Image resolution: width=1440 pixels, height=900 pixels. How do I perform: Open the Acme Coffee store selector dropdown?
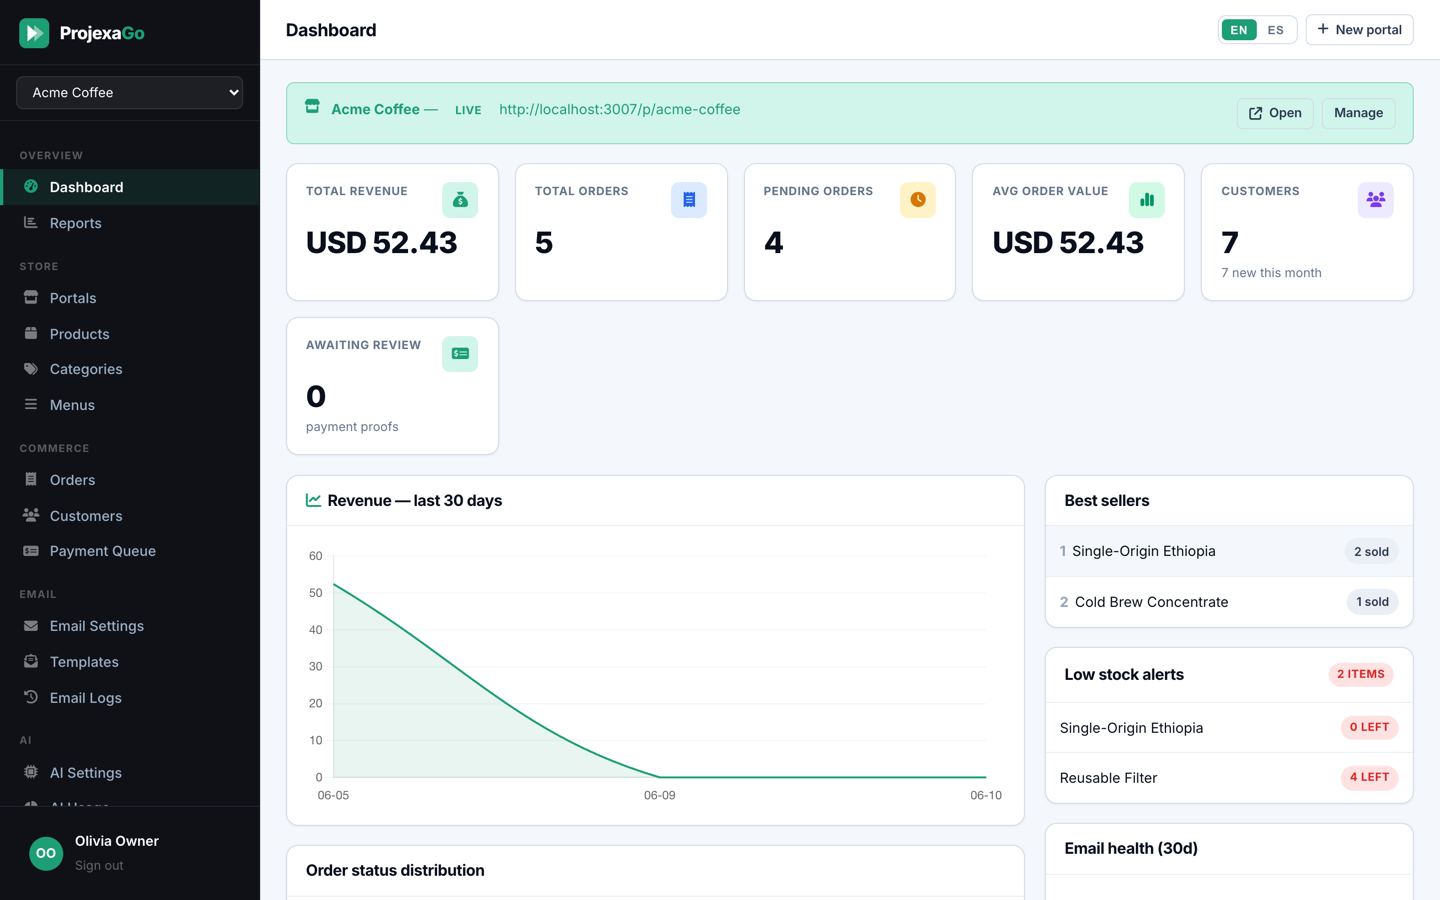pyautogui.click(x=130, y=92)
